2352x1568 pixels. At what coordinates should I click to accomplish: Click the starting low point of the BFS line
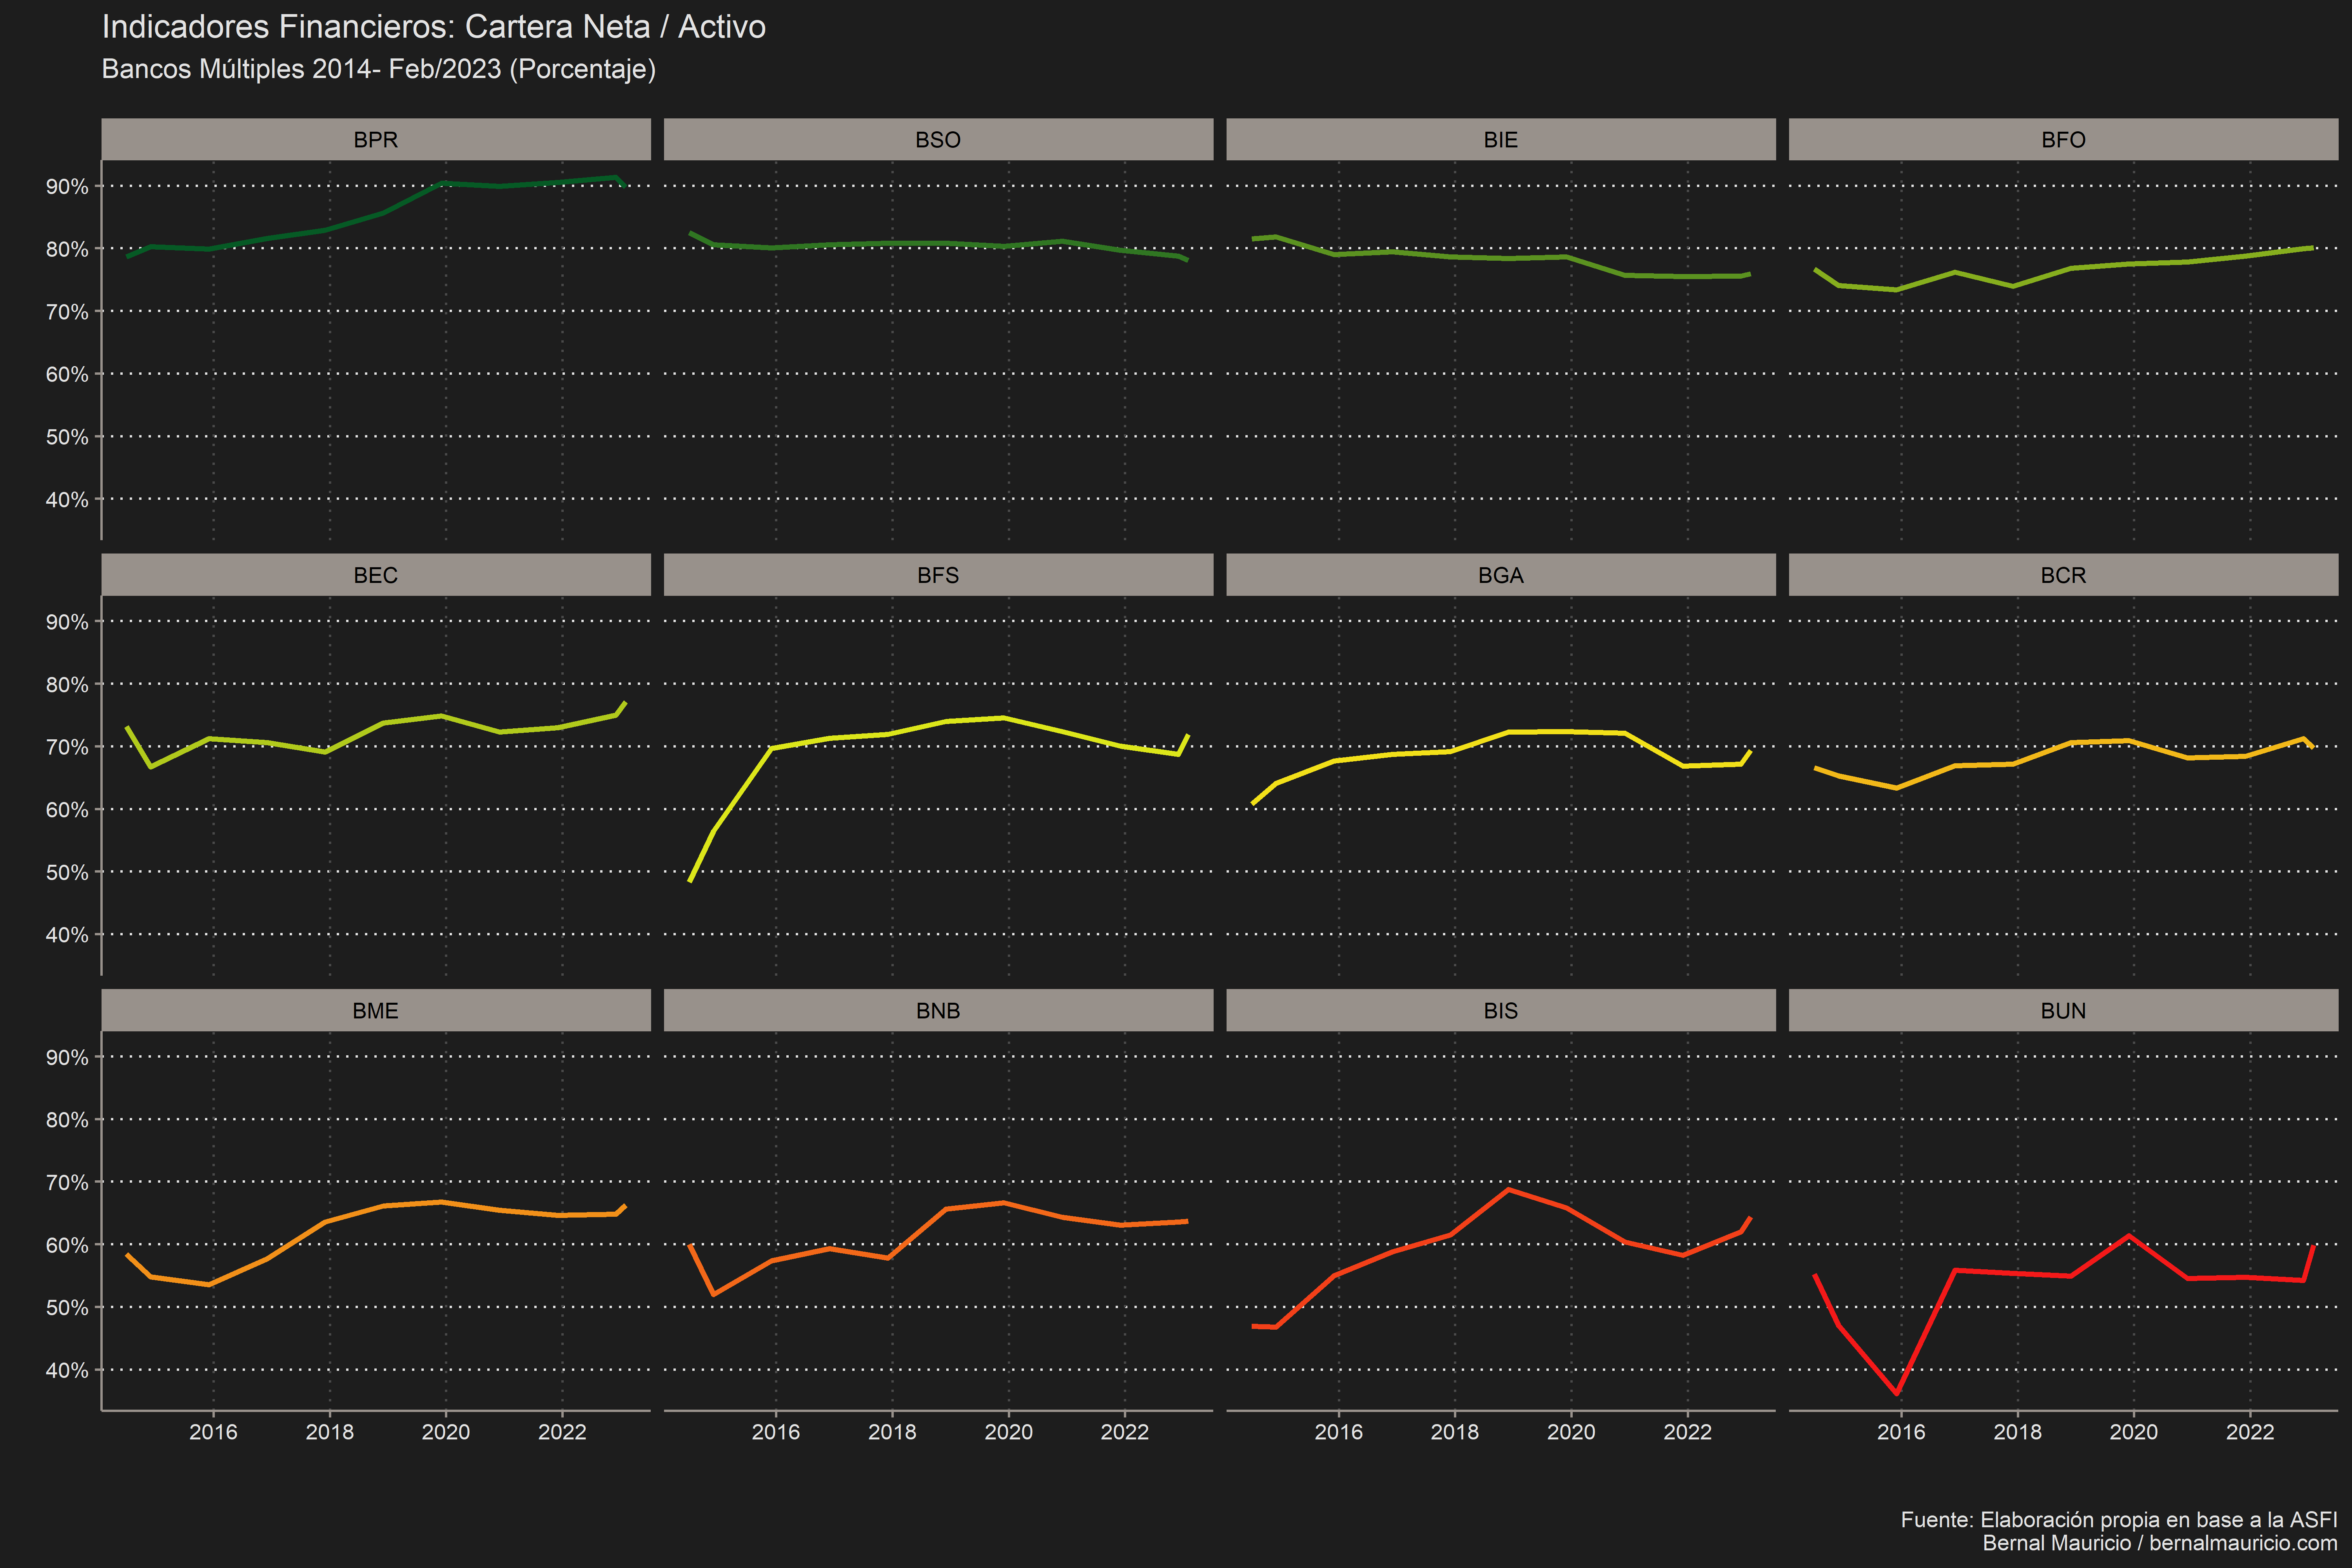[690, 880]
